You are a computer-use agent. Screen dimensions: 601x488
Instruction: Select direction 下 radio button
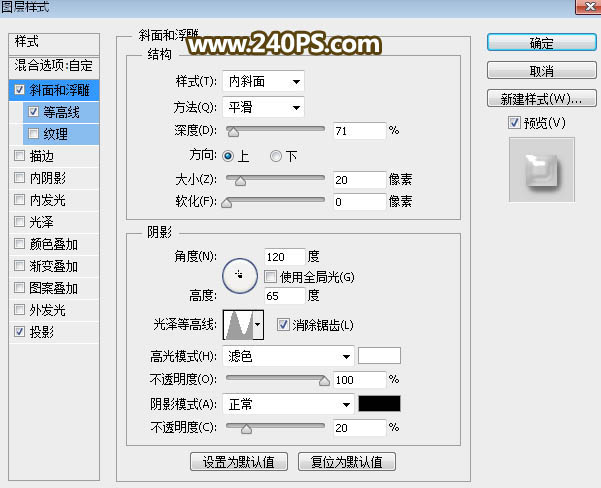point(276,156)
